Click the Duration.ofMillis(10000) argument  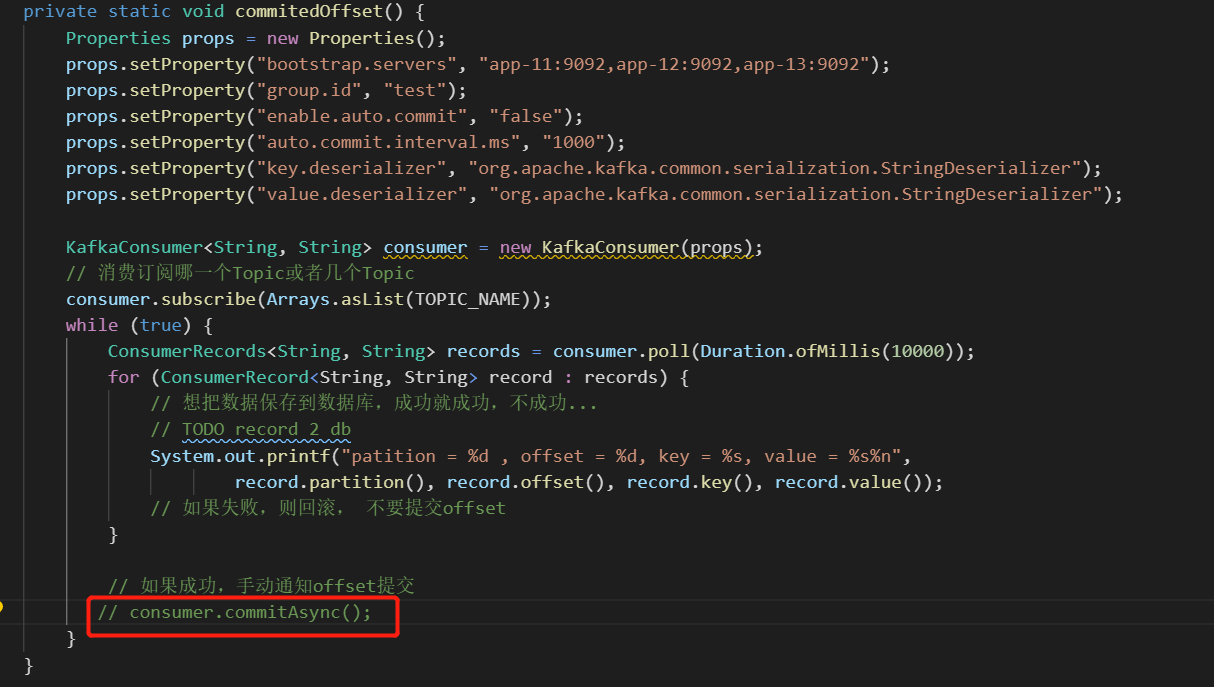pyautogui.click(x=827, y=351)
